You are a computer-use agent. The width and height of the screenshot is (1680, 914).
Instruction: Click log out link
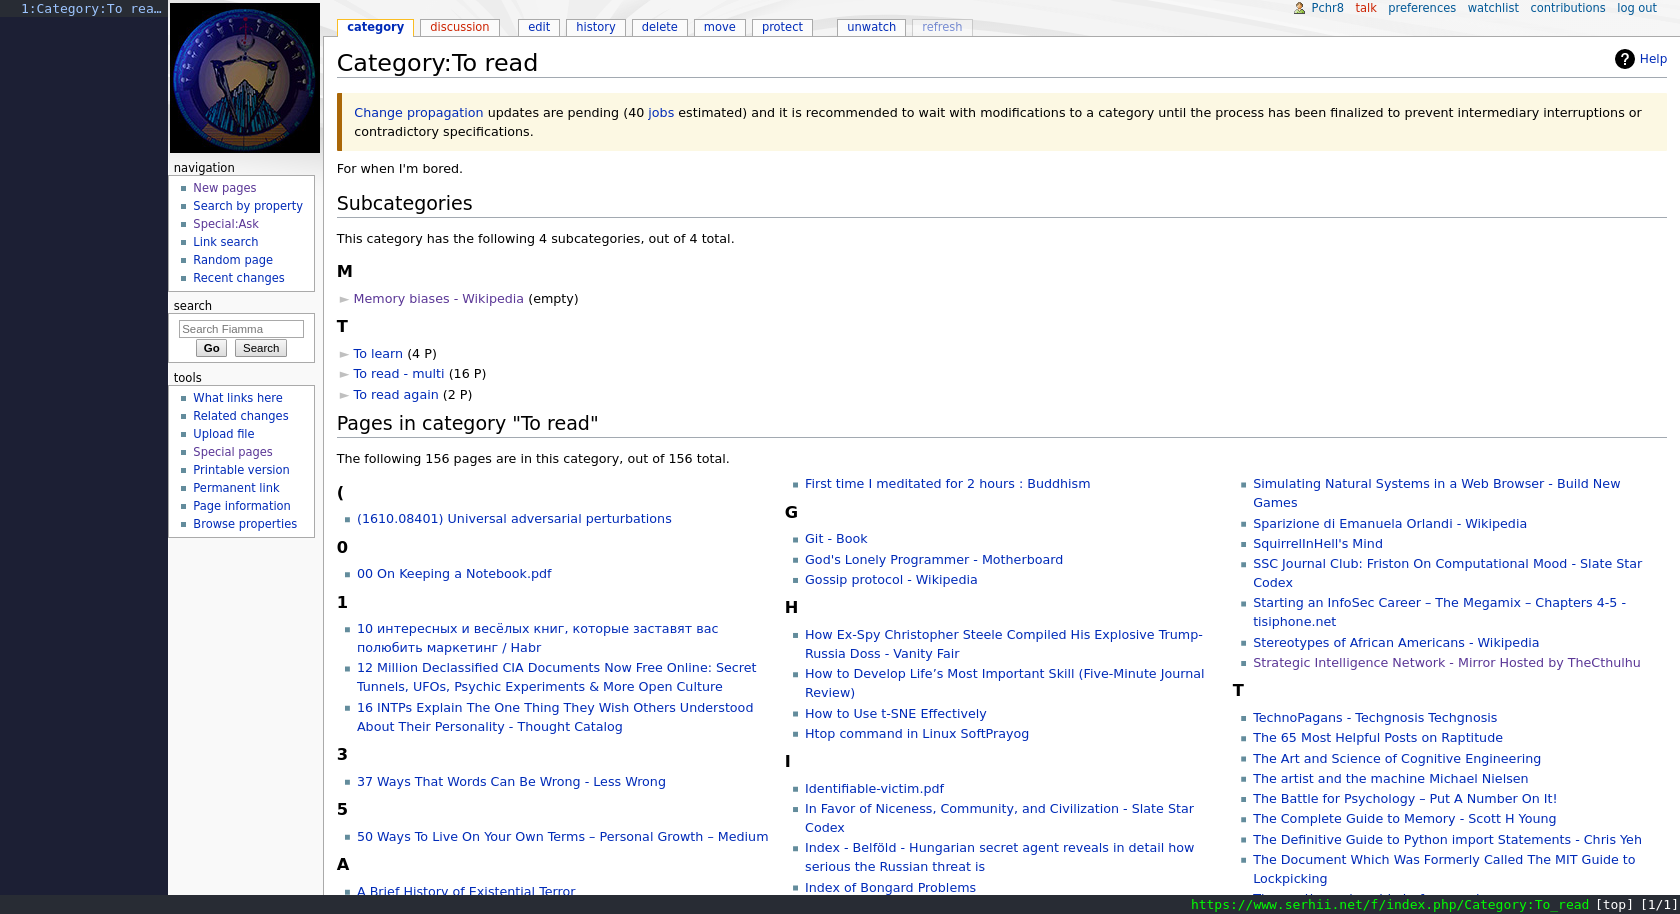tap(1636, 8)
